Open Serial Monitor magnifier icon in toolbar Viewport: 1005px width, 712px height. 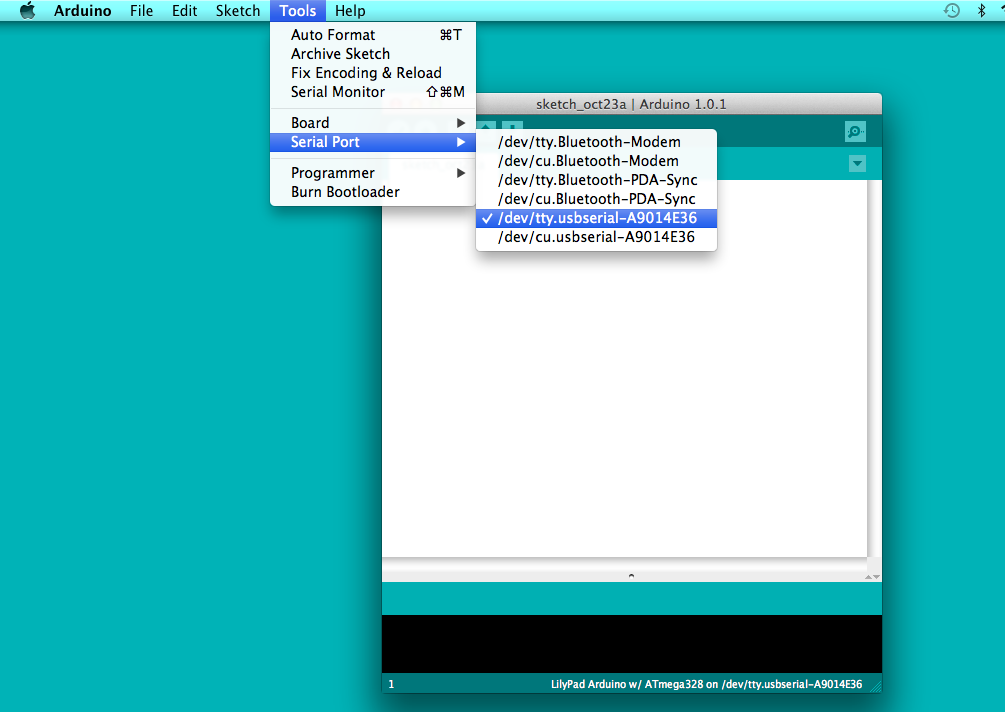click(x=855, y=132)
